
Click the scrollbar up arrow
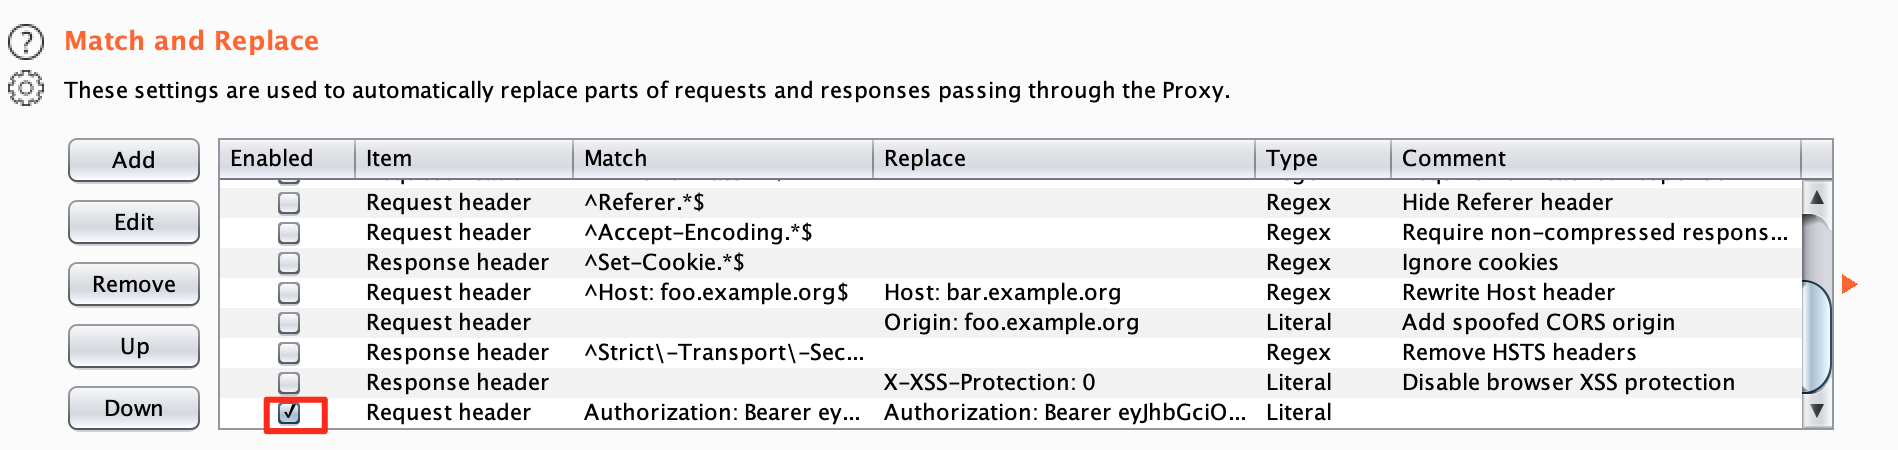pyautogui.click(x=1817, y=197)
